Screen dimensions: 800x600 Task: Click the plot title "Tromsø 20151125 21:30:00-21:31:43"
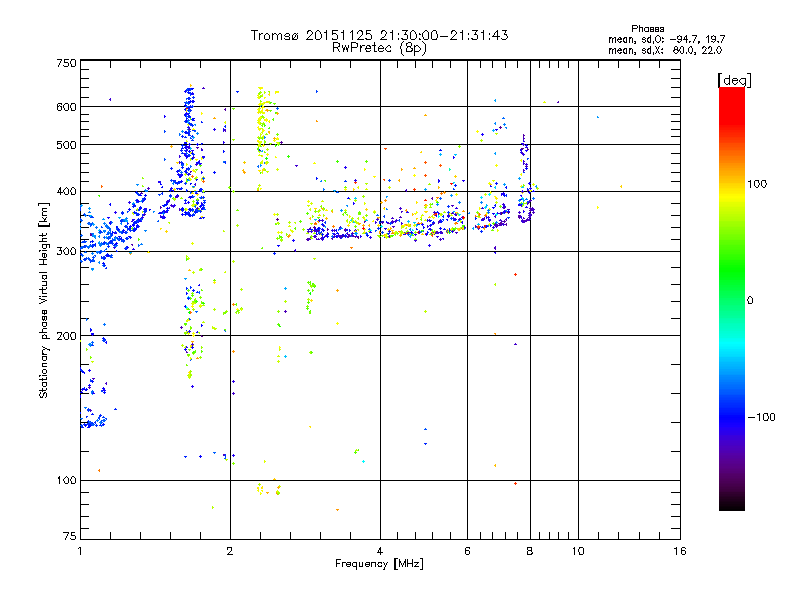pyautogui.click(x=379, y=35)
